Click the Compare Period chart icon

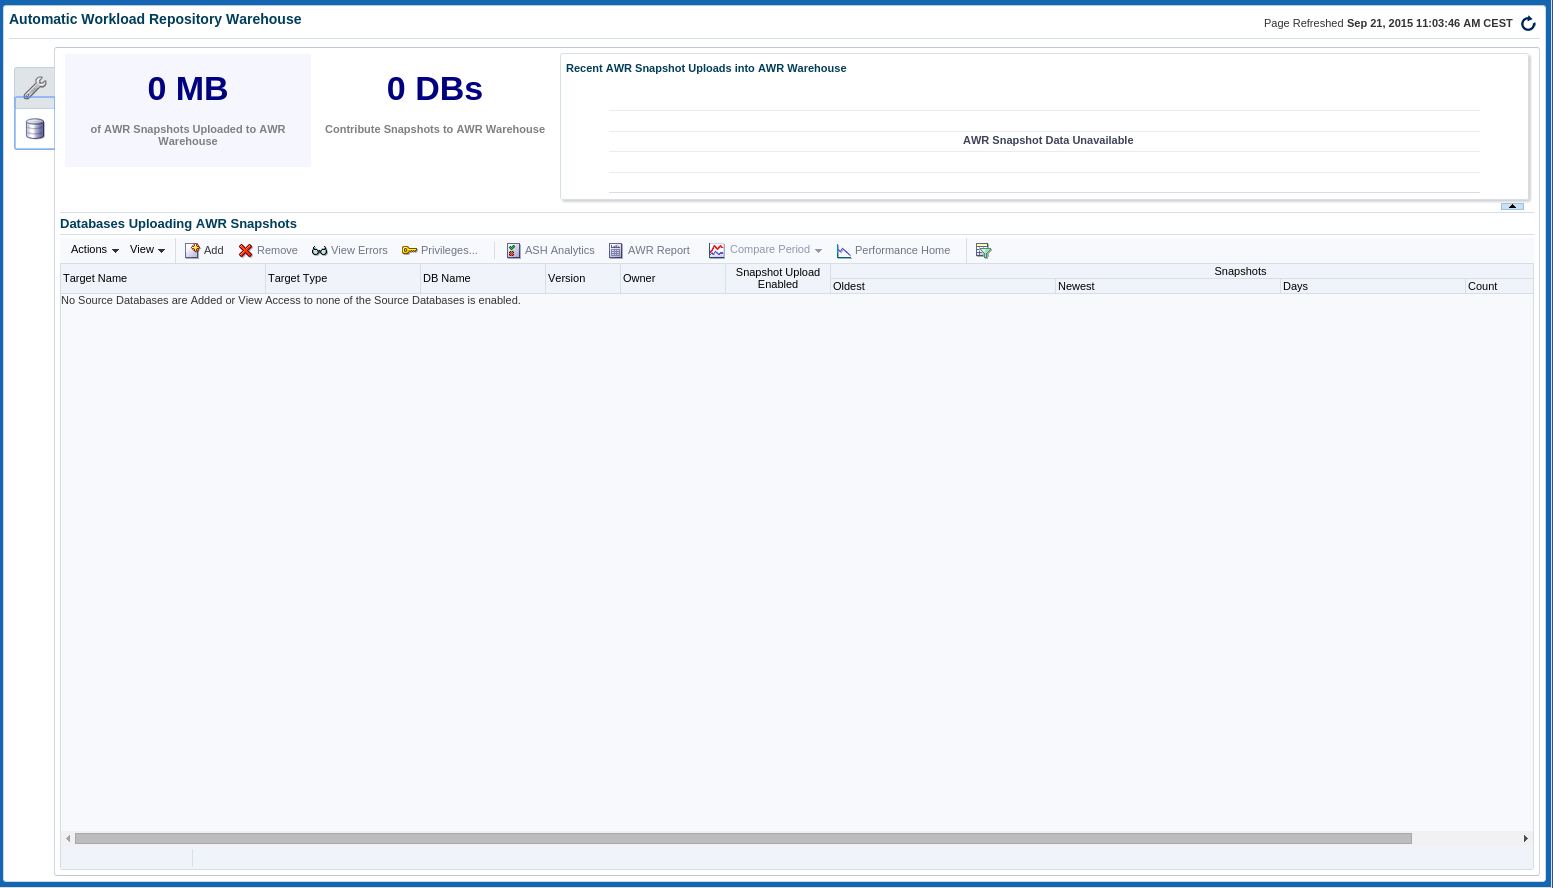pos(716,250)
